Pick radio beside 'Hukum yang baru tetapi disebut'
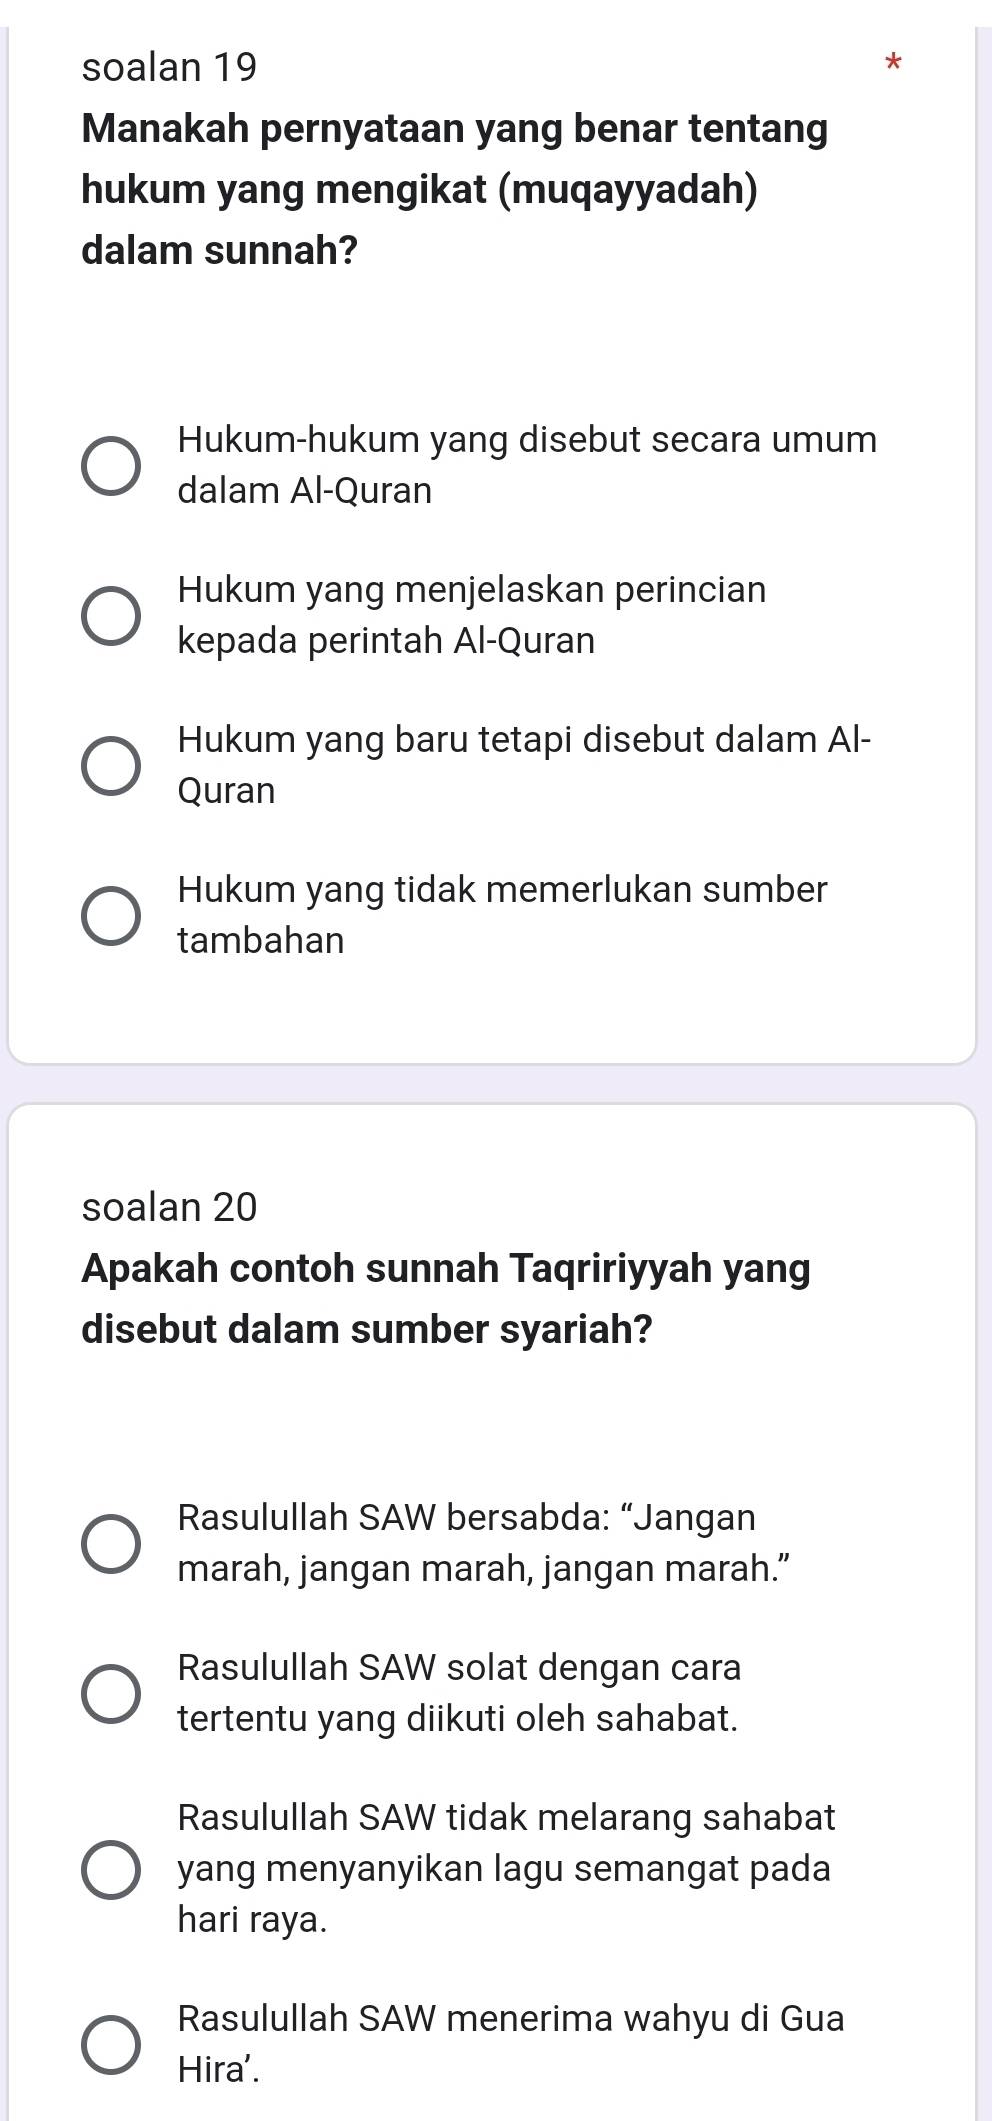Viewport: 992px width, 2121px height. click(110, 766)
